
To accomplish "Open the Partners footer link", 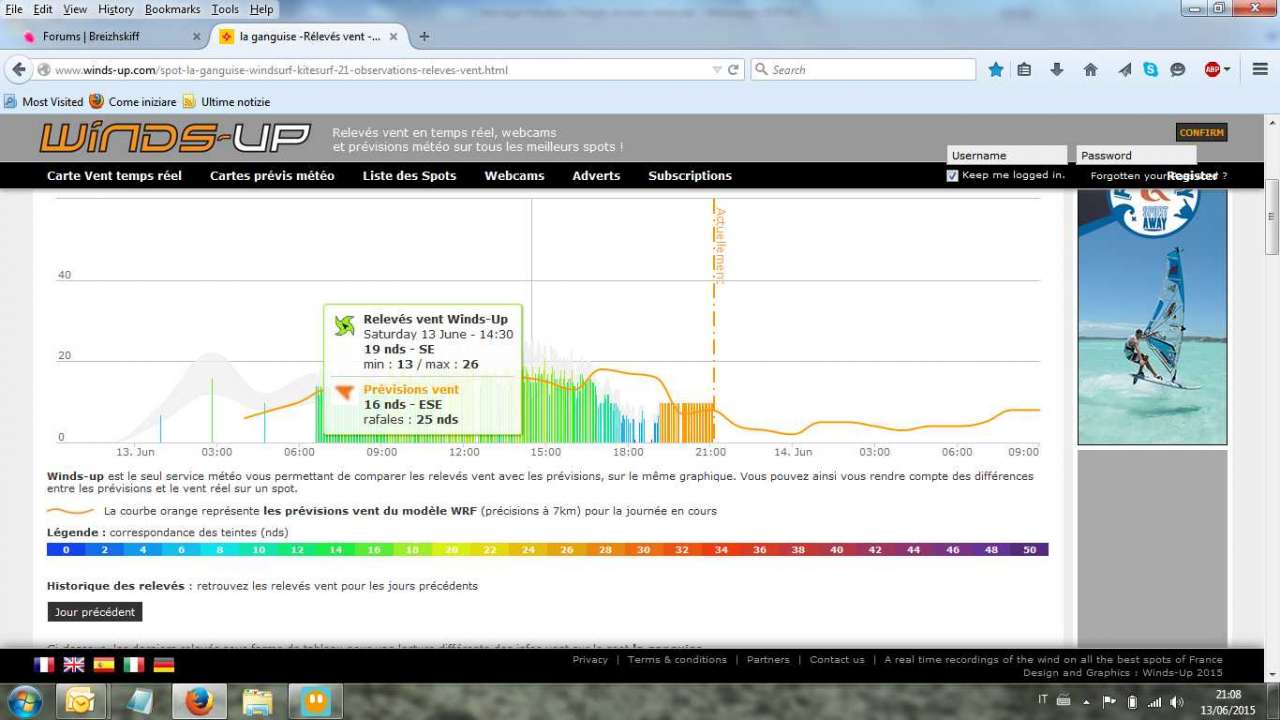I will point(768,660).
